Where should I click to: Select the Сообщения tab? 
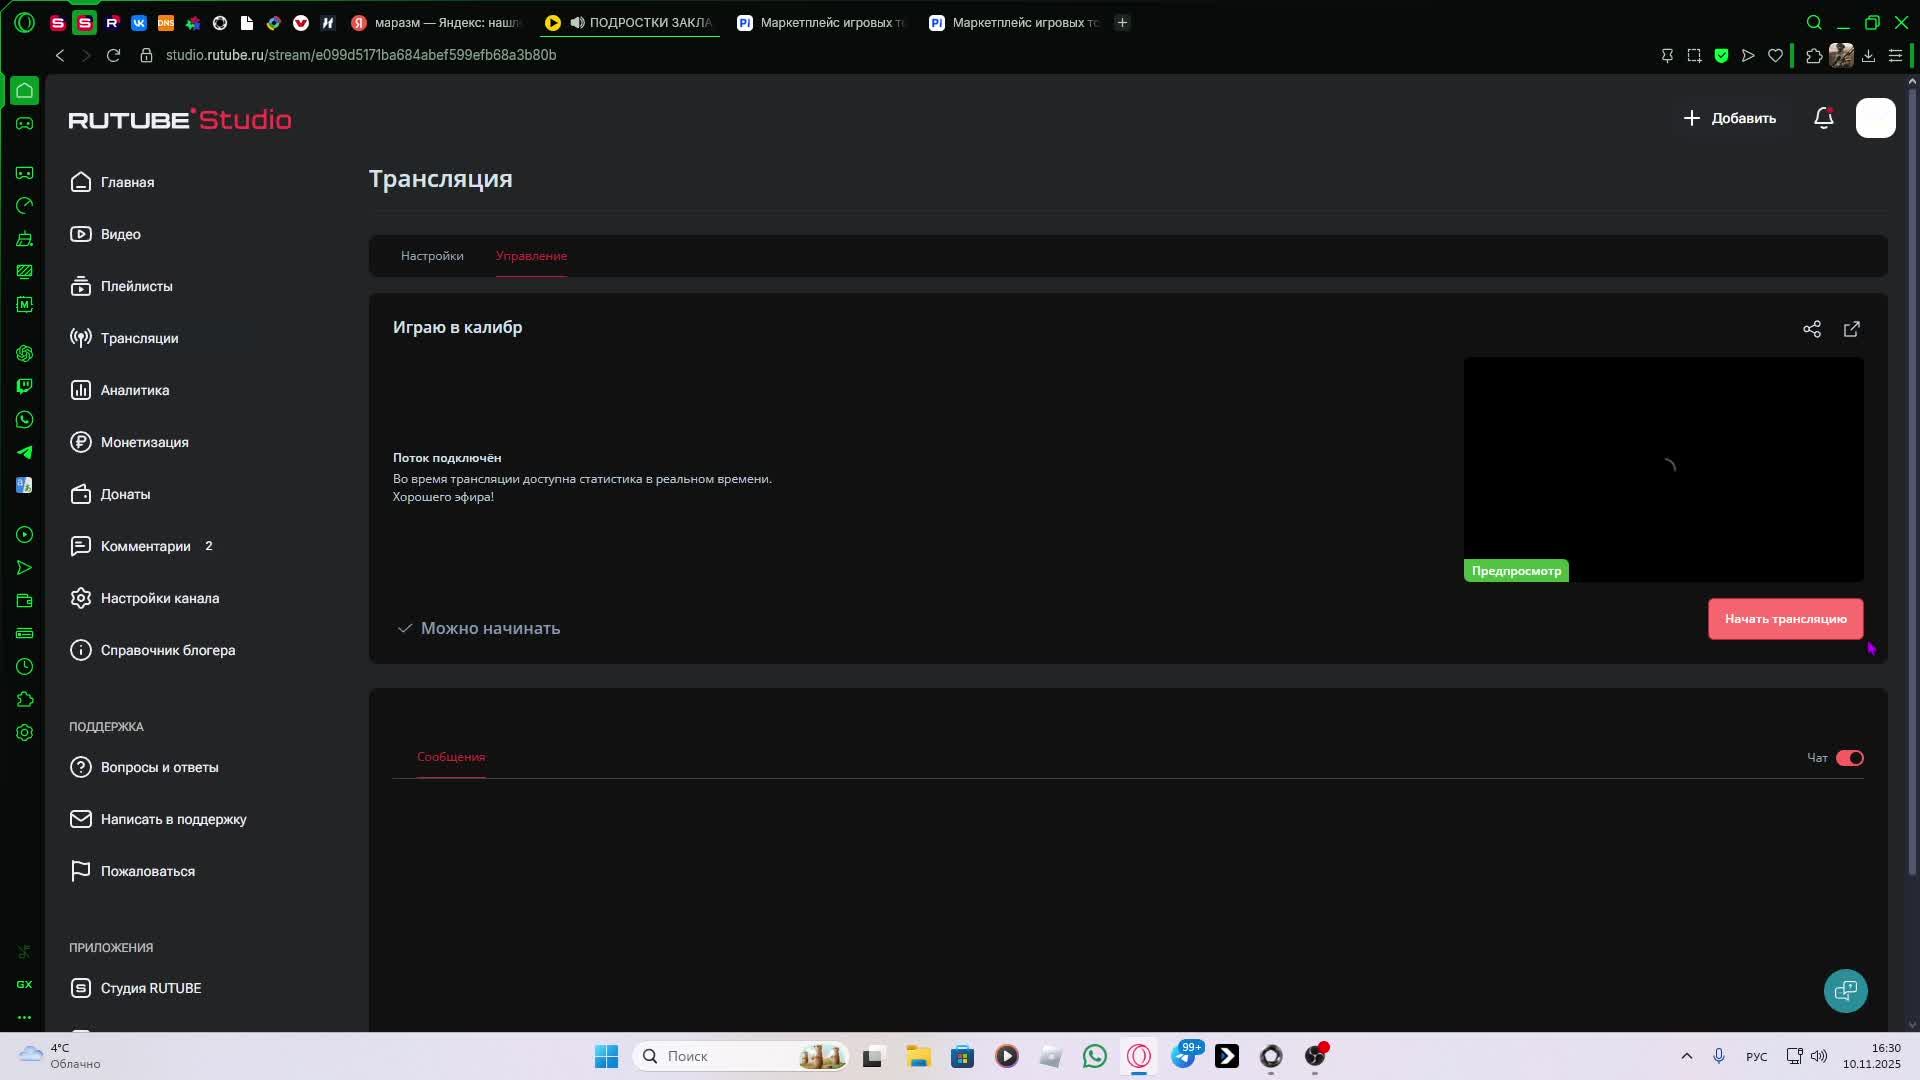coord(451,757)
